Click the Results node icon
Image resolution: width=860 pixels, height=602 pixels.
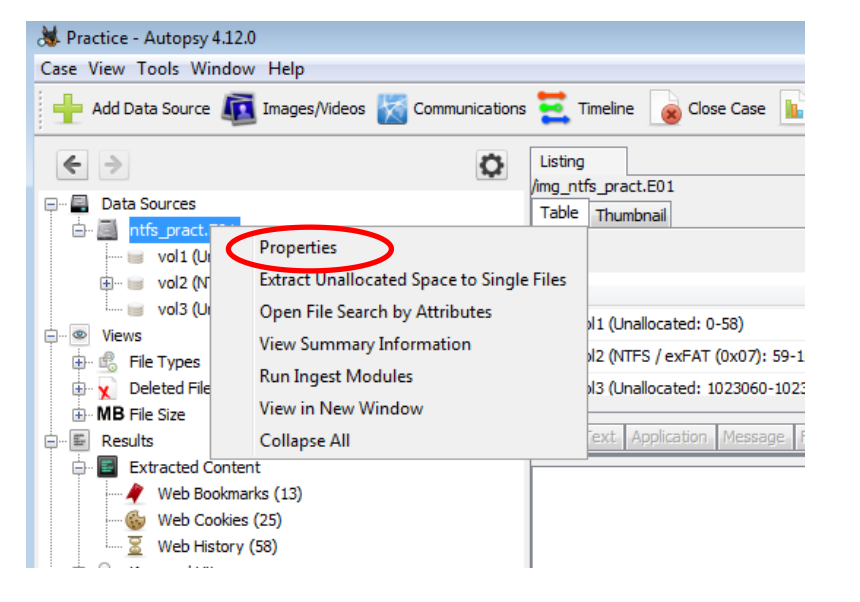80,441
